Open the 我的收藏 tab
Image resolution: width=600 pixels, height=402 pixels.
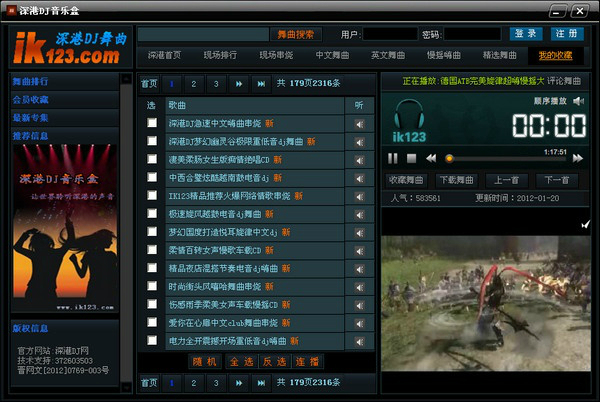pos(555,55)
